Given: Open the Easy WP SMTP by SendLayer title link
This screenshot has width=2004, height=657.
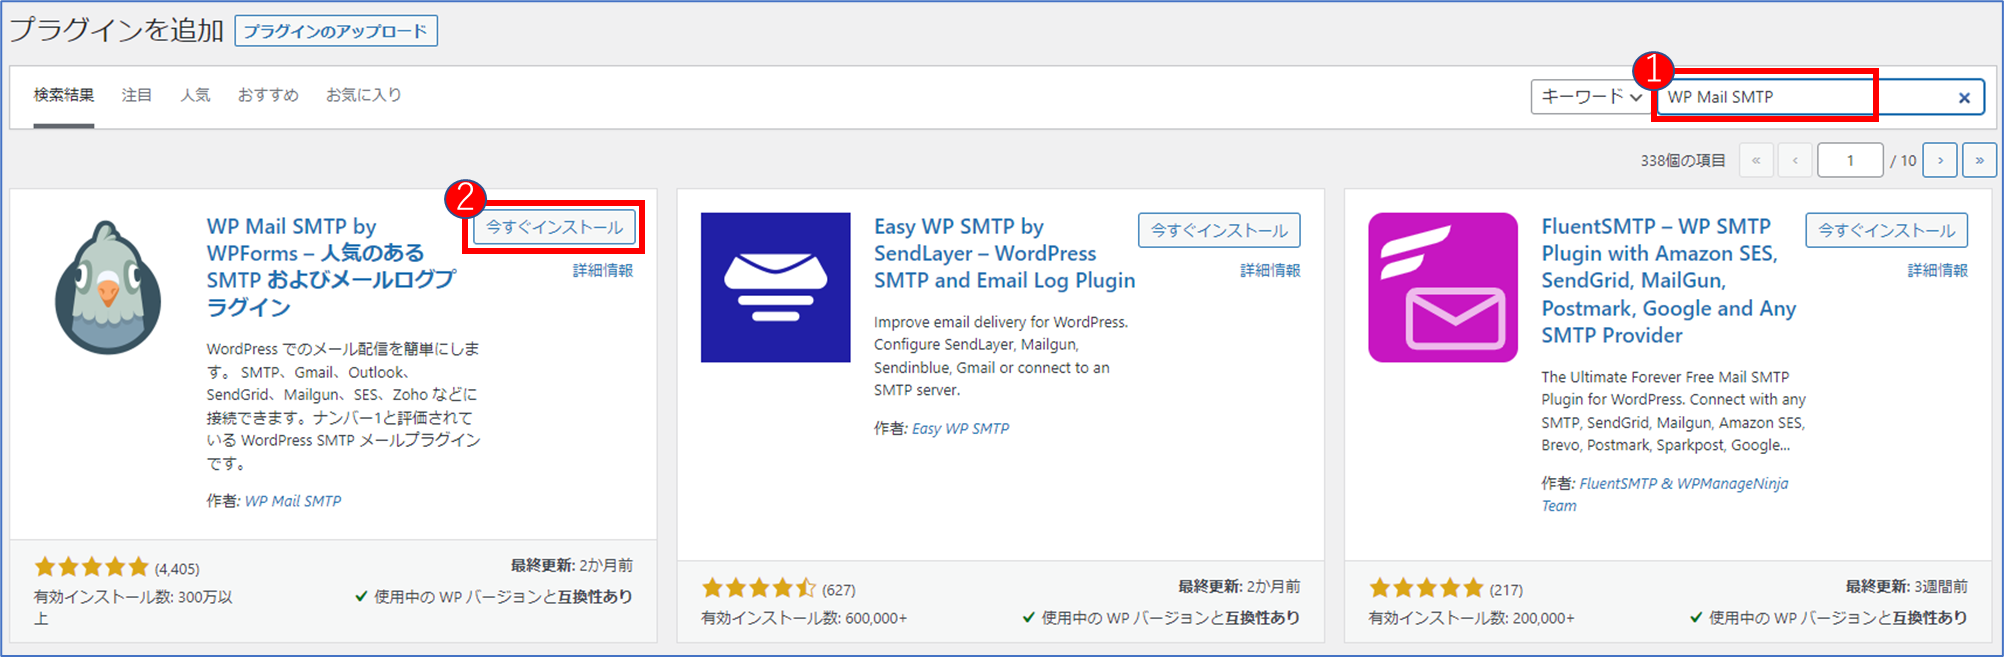Looking at the screenshot, I should (x=1004, y=254).
